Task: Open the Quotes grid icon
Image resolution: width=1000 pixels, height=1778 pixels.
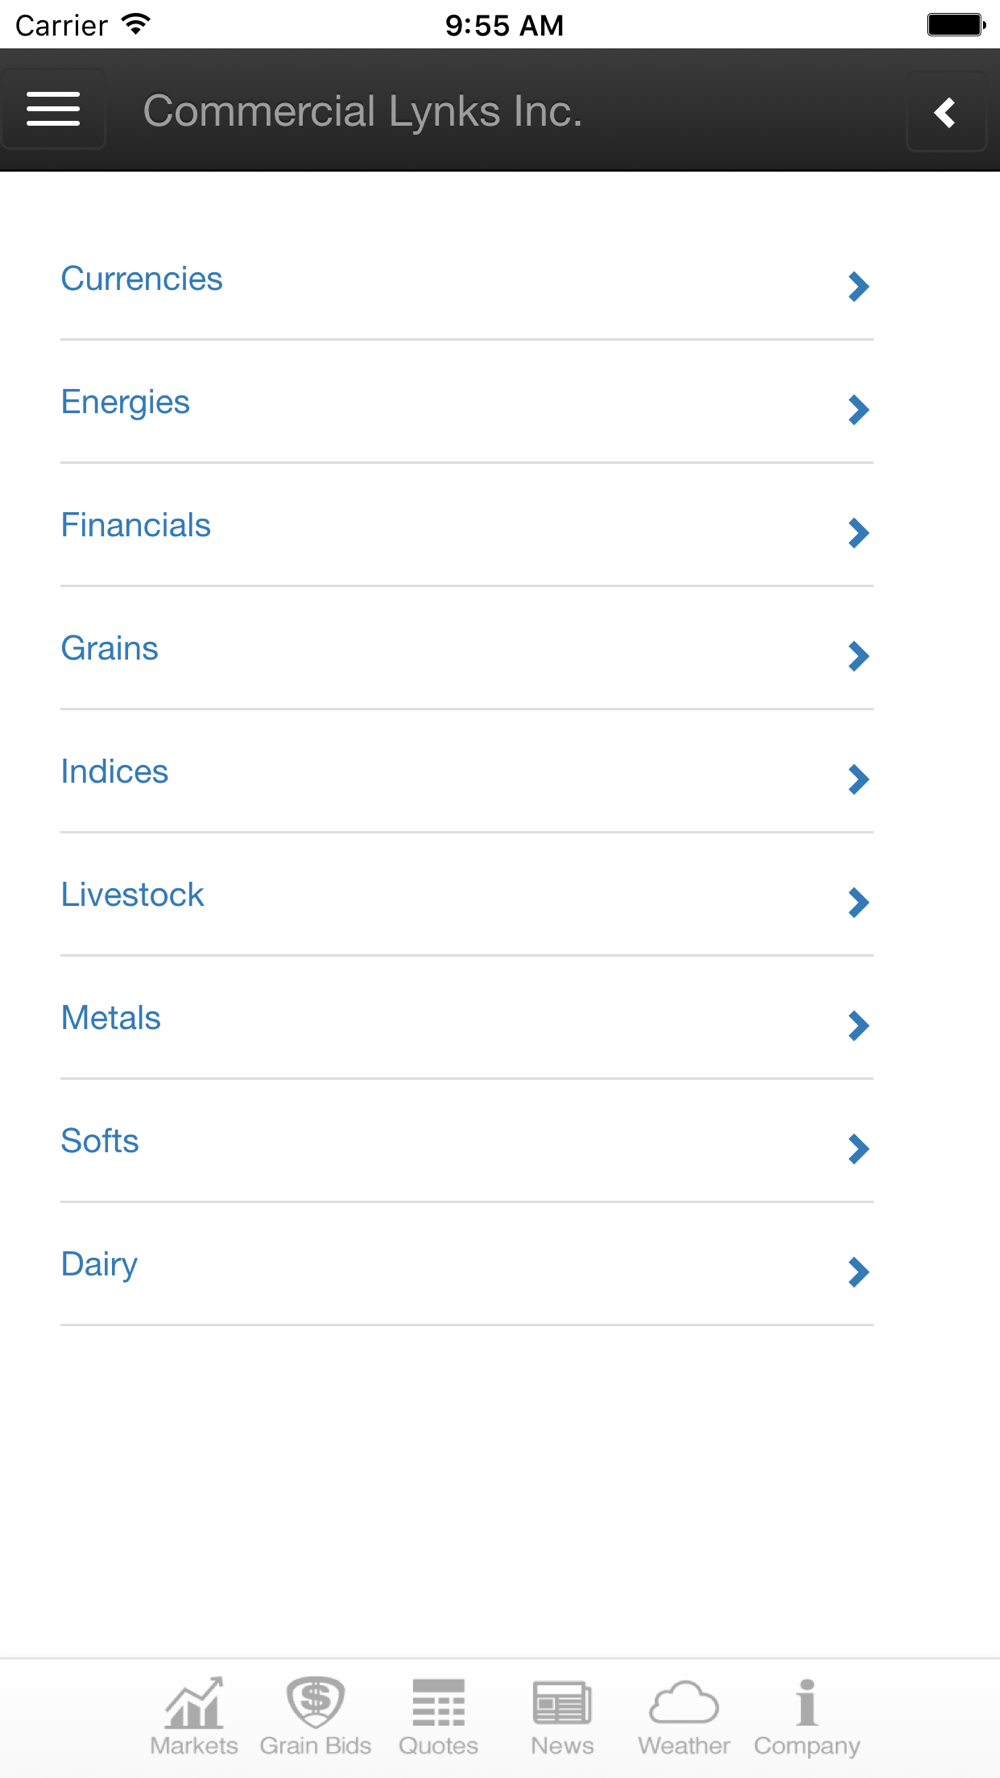Action: tap(438, 1704)
